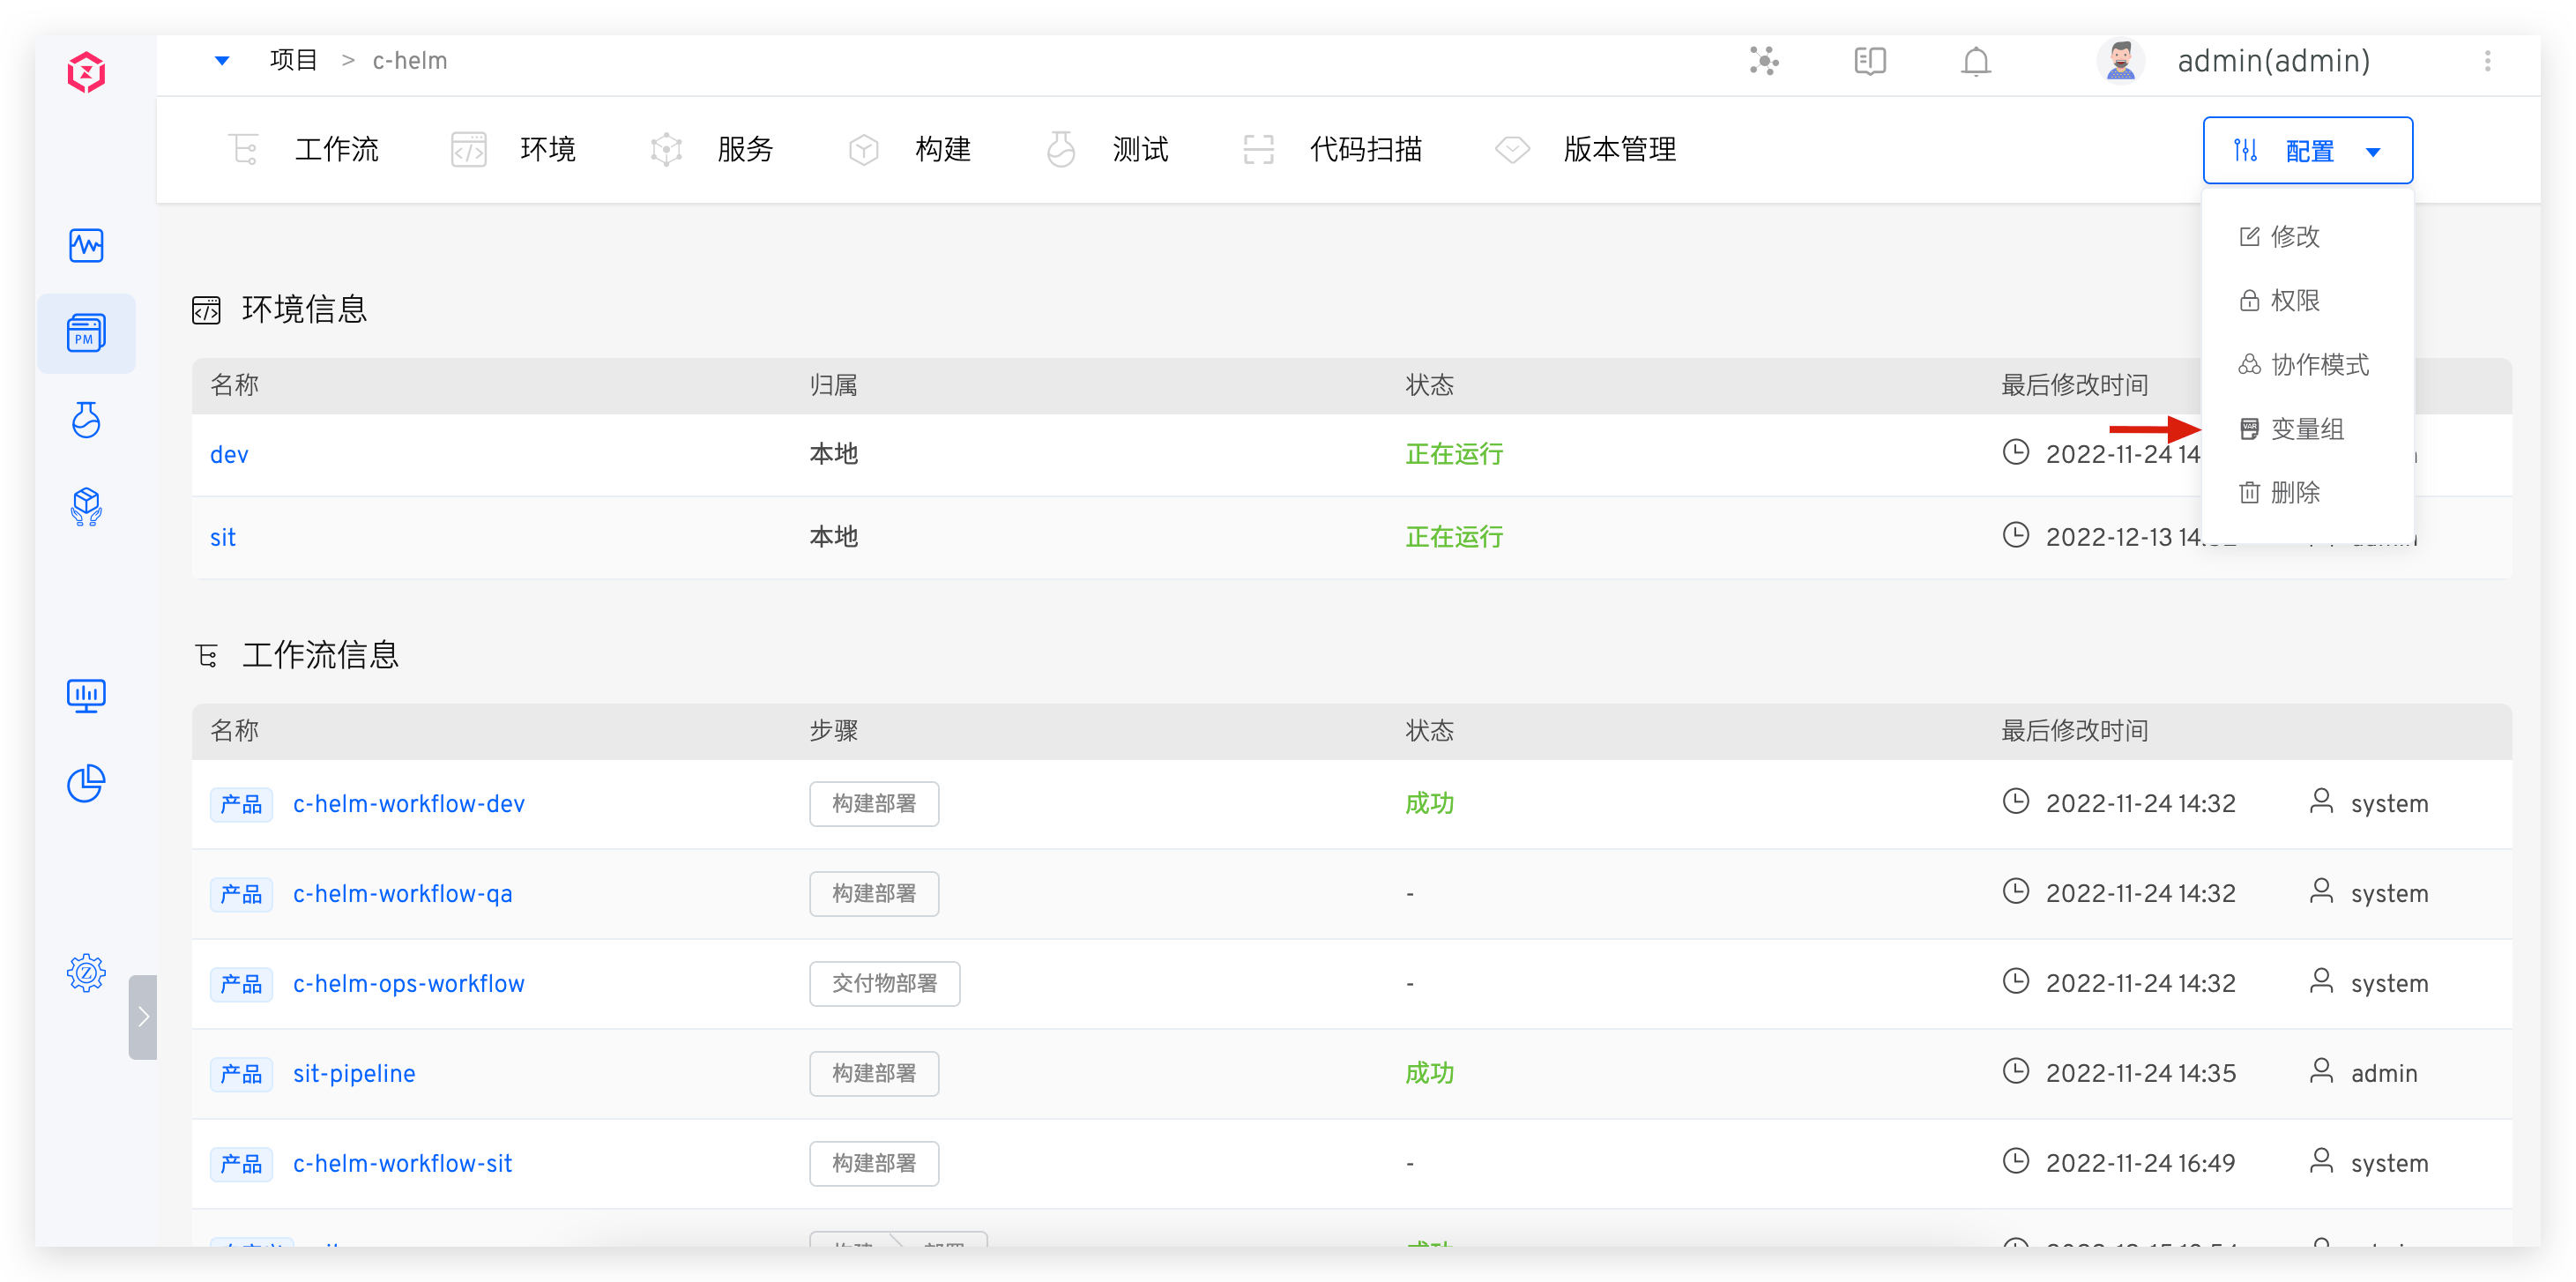Expand the collapsed sidebar arrow
The width and height of the screenshot is (2576, 1282).
pos(143,1017)
